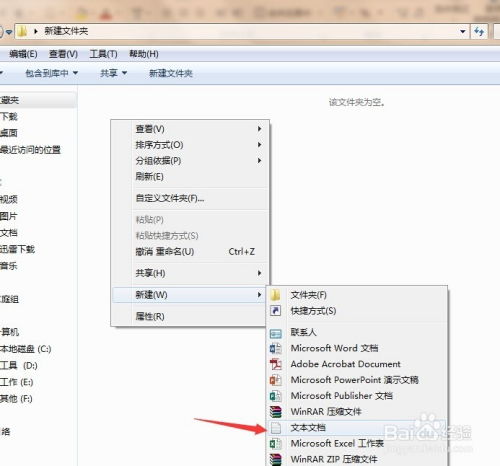This screenshot has width=500, height=466.
Task: Click the PowerPoint 演示文稿 icon
Action: 276,380
